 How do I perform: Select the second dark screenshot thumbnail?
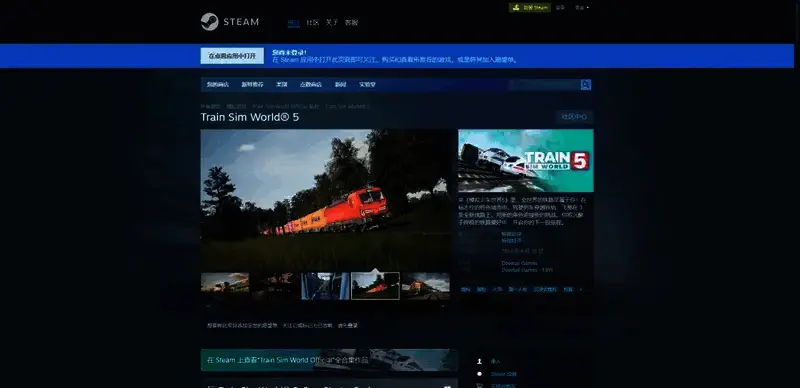(275, 286)
